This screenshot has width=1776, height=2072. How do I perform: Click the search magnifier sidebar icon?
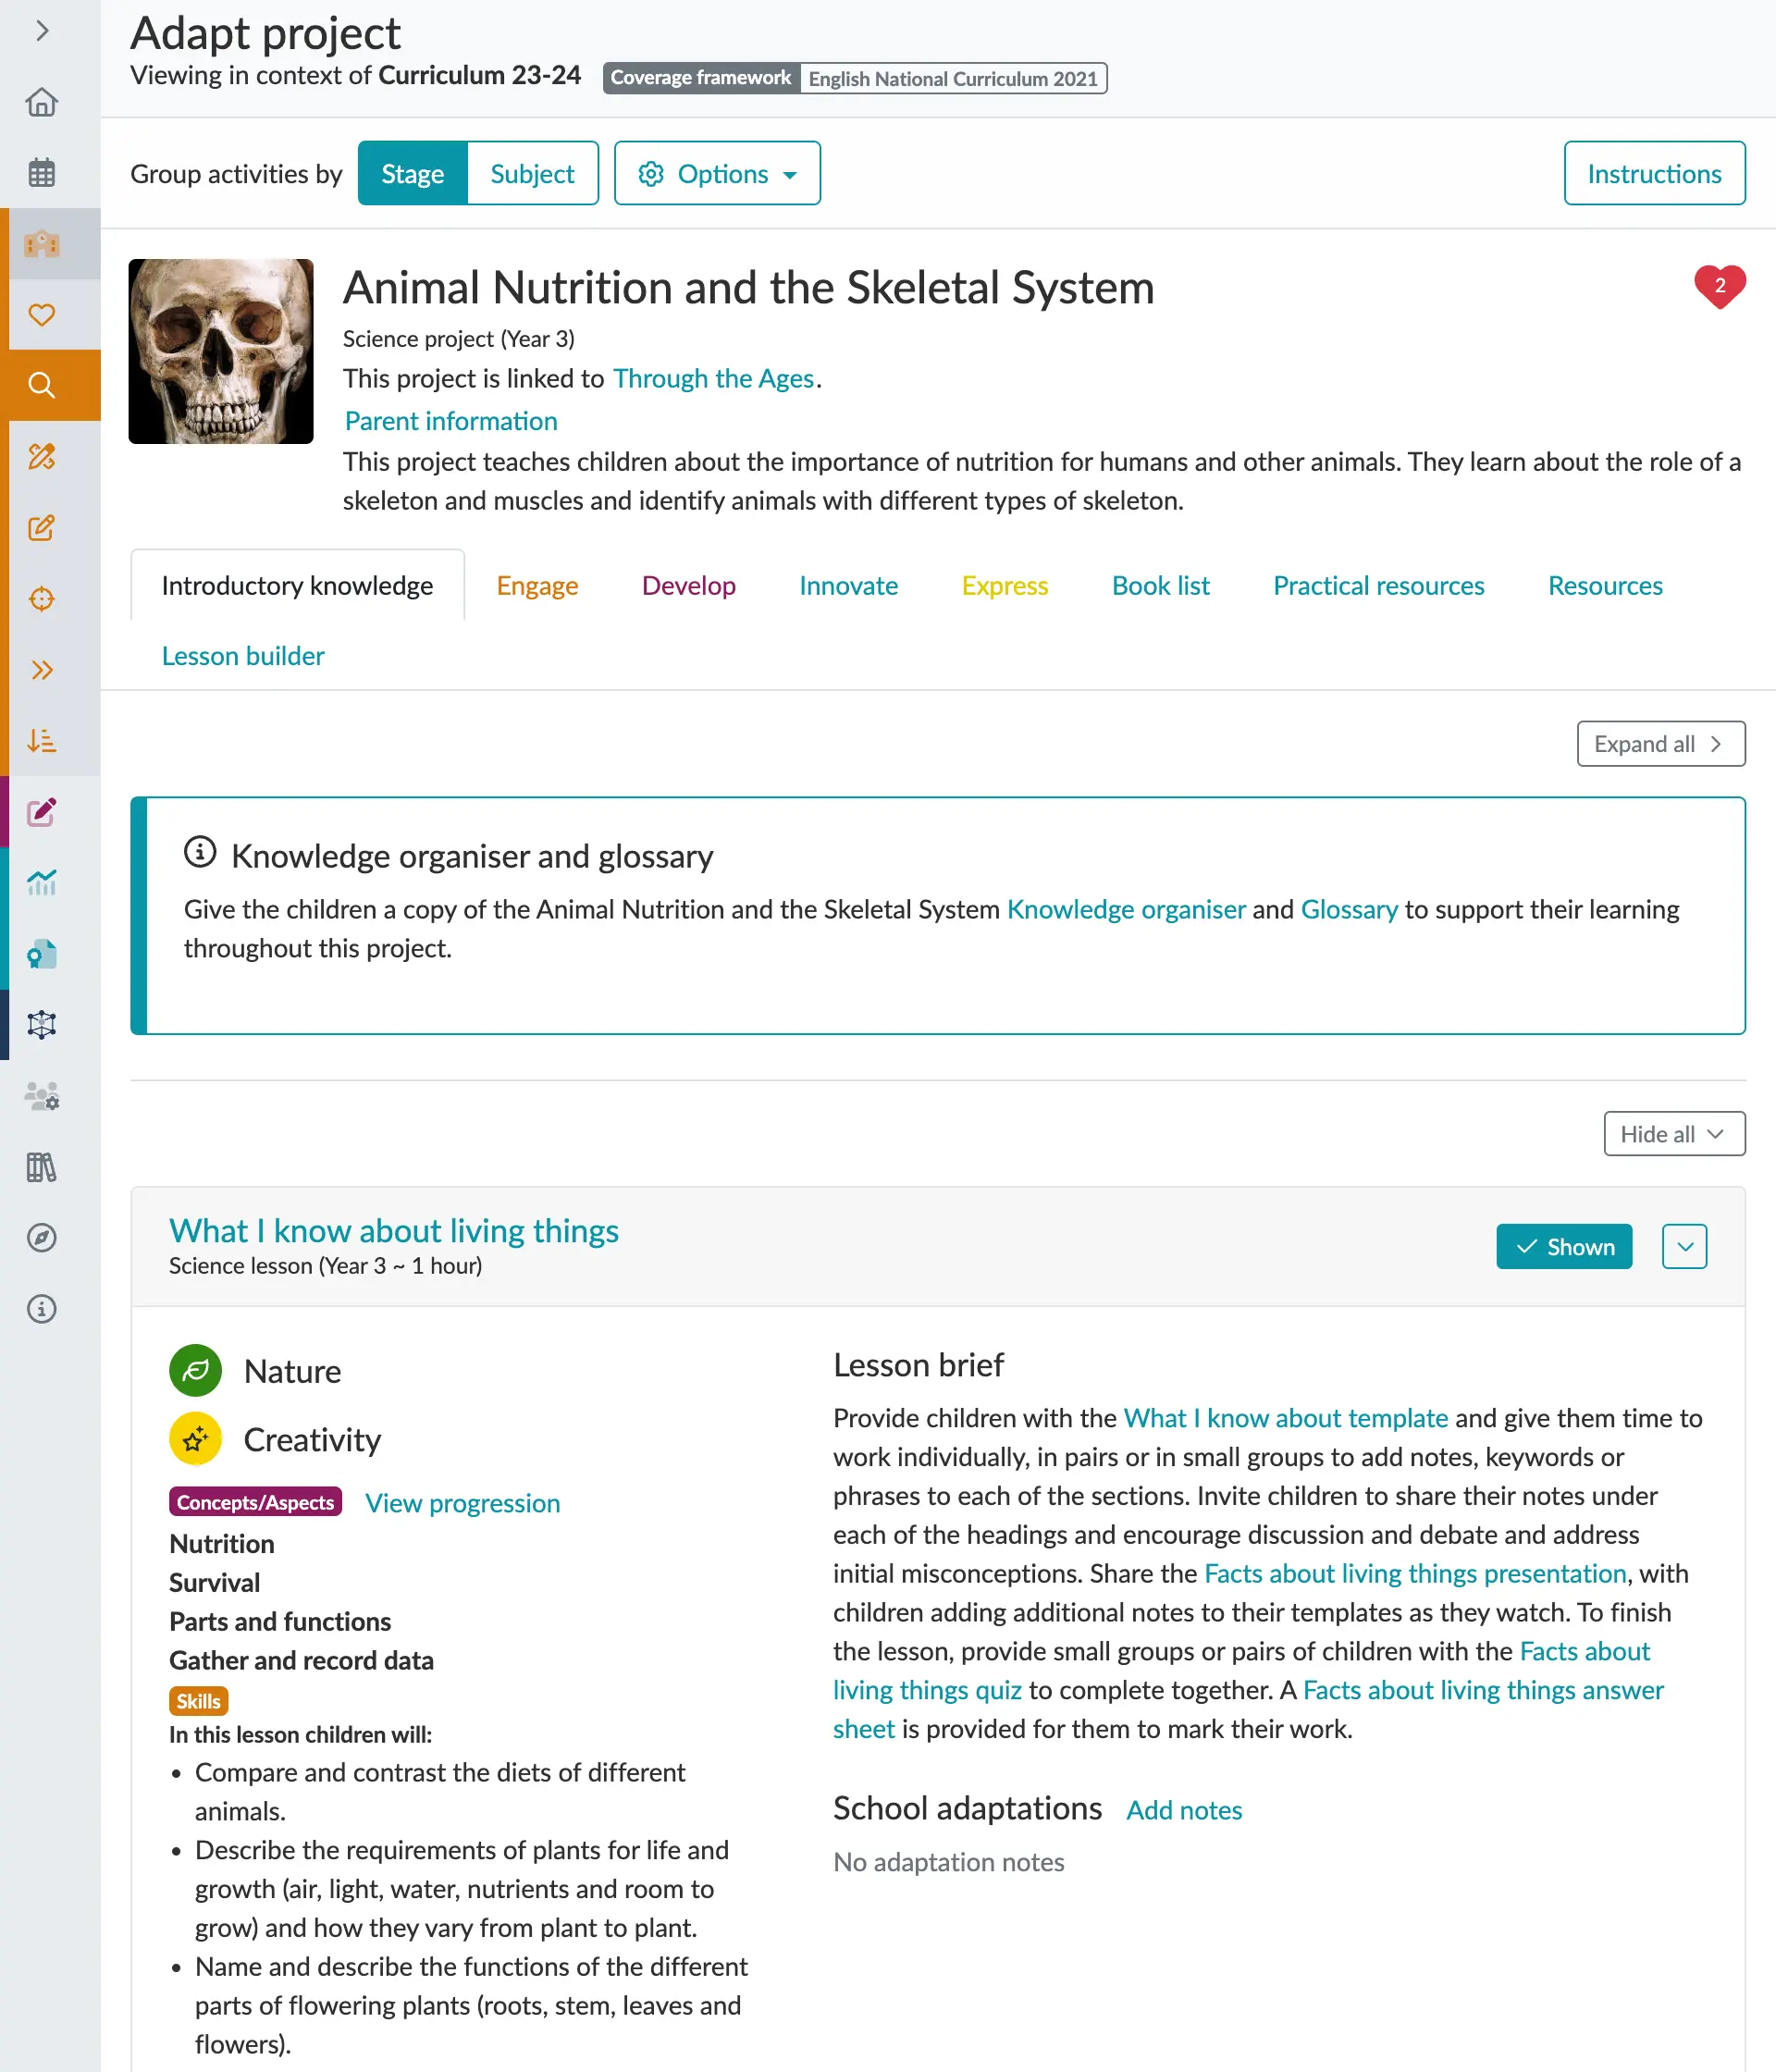41,385
